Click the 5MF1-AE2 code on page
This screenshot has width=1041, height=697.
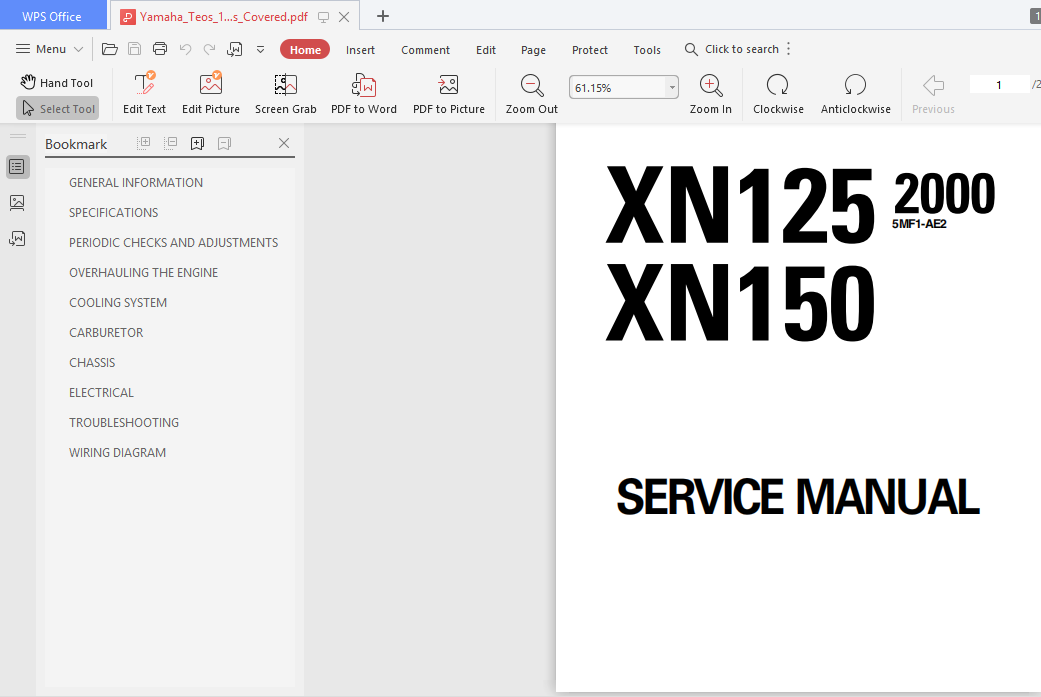[919, 224]
